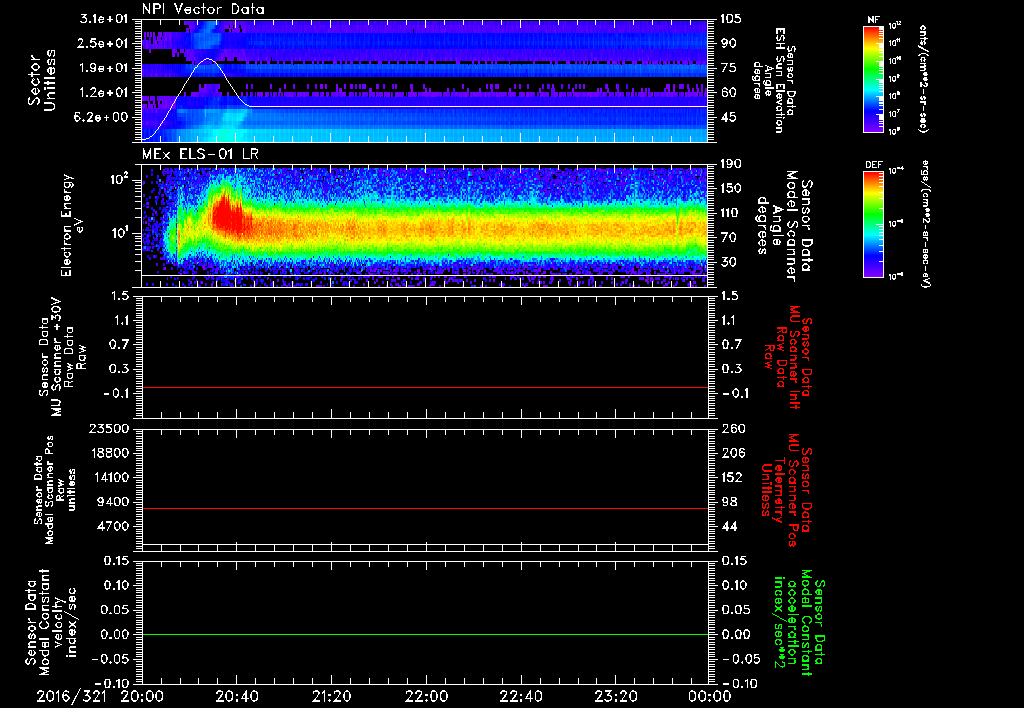Screen dimensions: 1024x708
Task: Click the white sun elevation curve peak
Action: 208,59
